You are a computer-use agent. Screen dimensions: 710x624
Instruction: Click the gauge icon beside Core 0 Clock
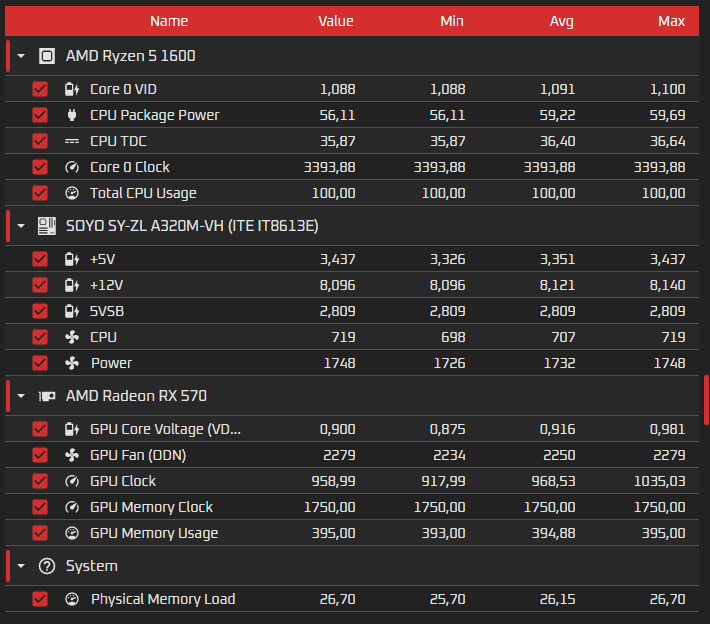pyautogui.click(x=72, y=167)
